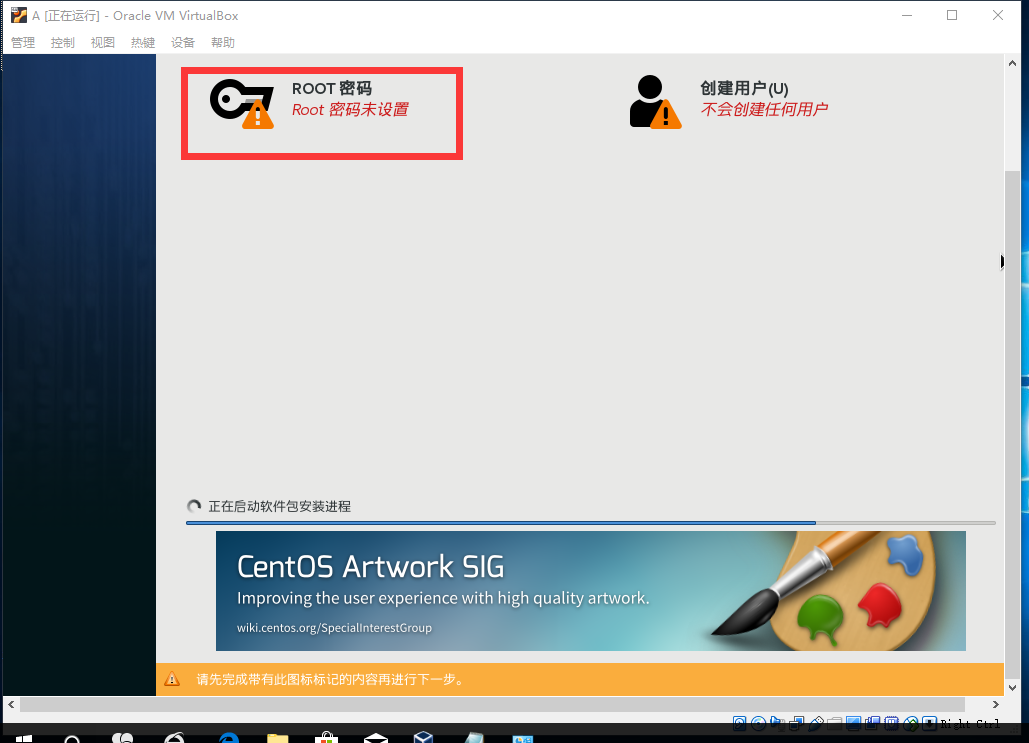
Task: Click the vertical scrollbar thumb
Action: tap(1012, 424)
